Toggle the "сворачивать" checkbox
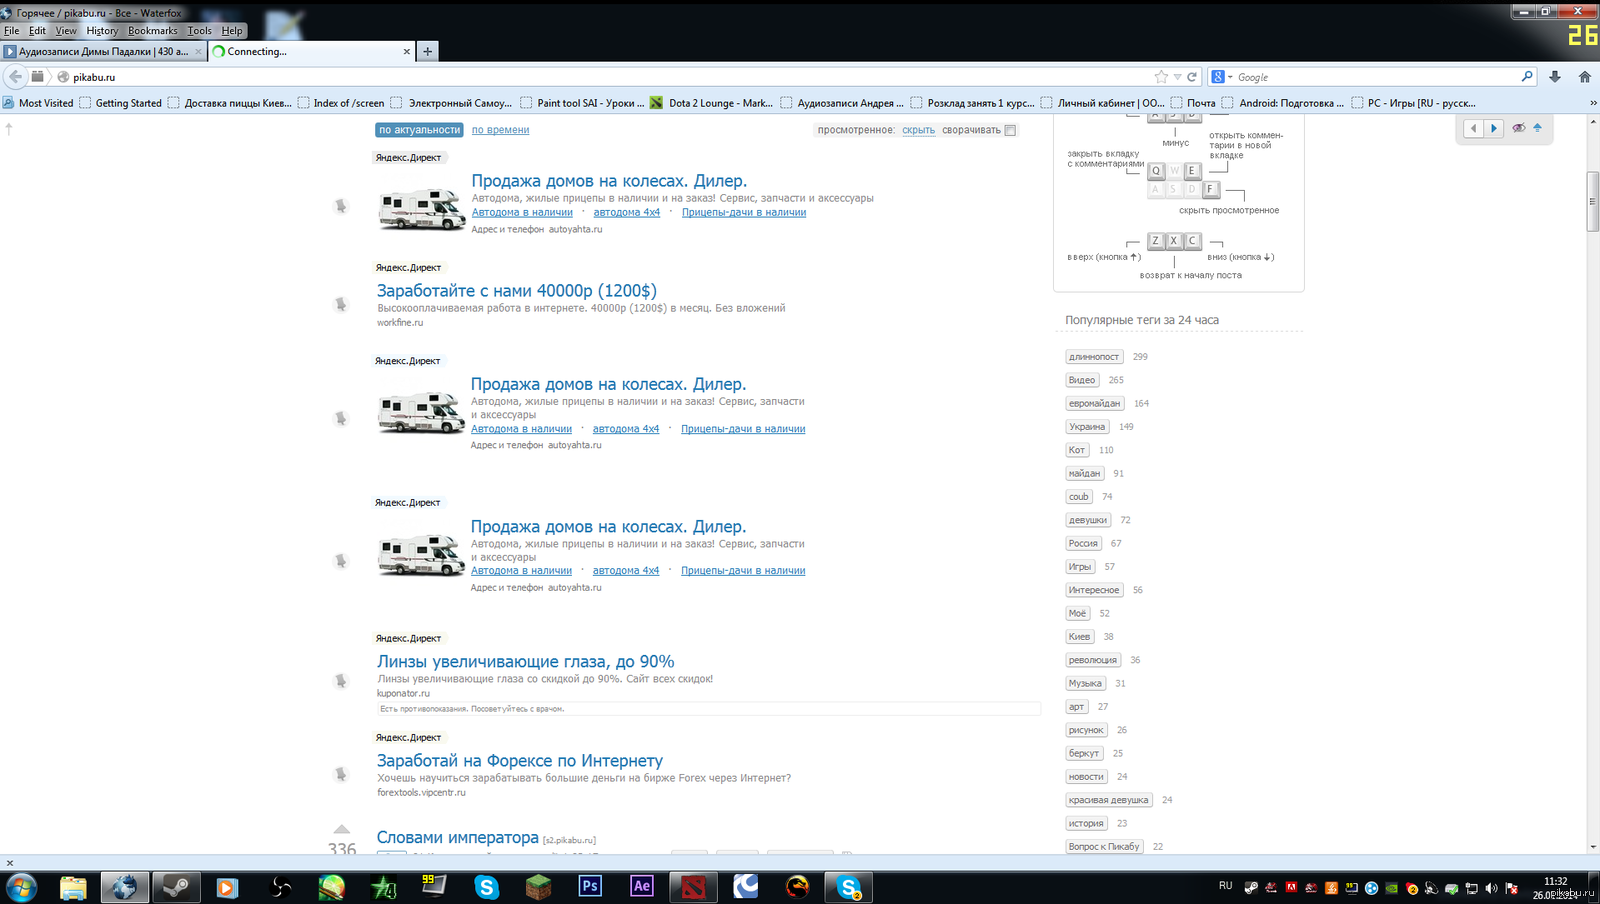 [1010, 130]
